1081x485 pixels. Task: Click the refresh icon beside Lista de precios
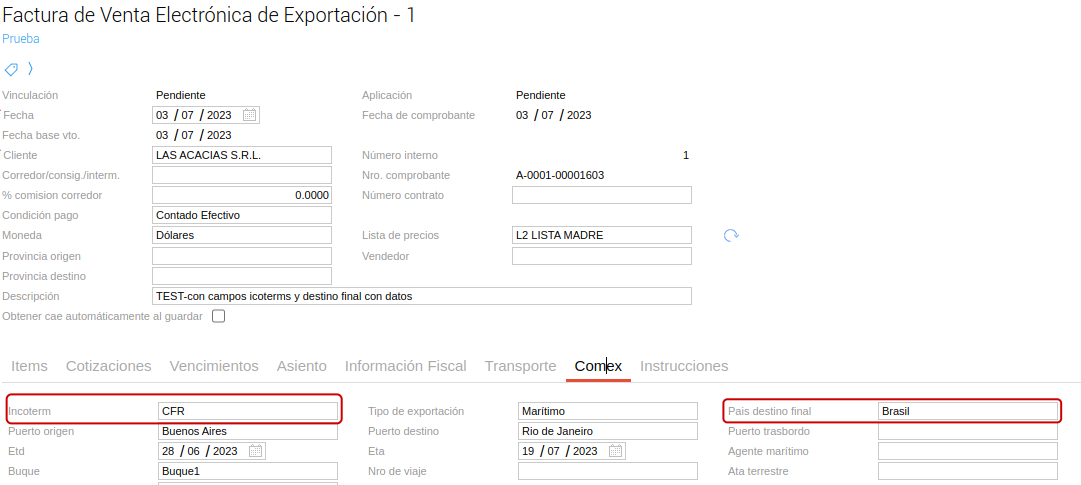(x=731, y=235)
